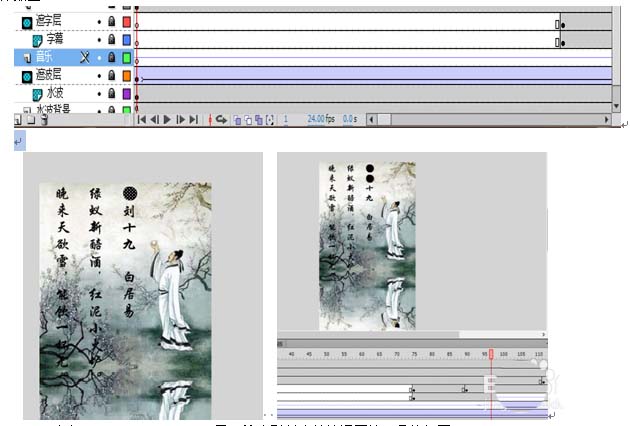The width and height of the screenshot is (630, 426).
Task: Click orange outline color swatch of 遮波层
Action: 127,76
